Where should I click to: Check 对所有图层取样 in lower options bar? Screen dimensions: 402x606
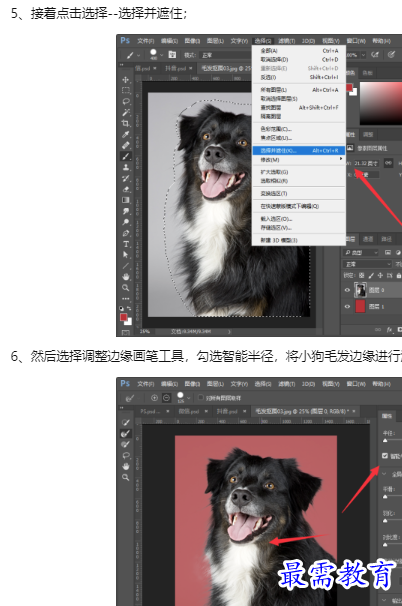tap(201, 397)
